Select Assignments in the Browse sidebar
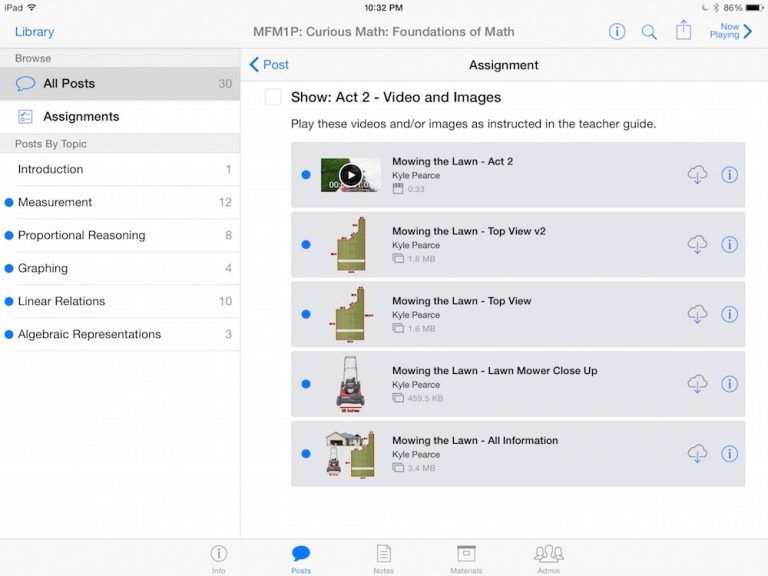The width and height of the screenshot is (768, 576). click(80, 117)
